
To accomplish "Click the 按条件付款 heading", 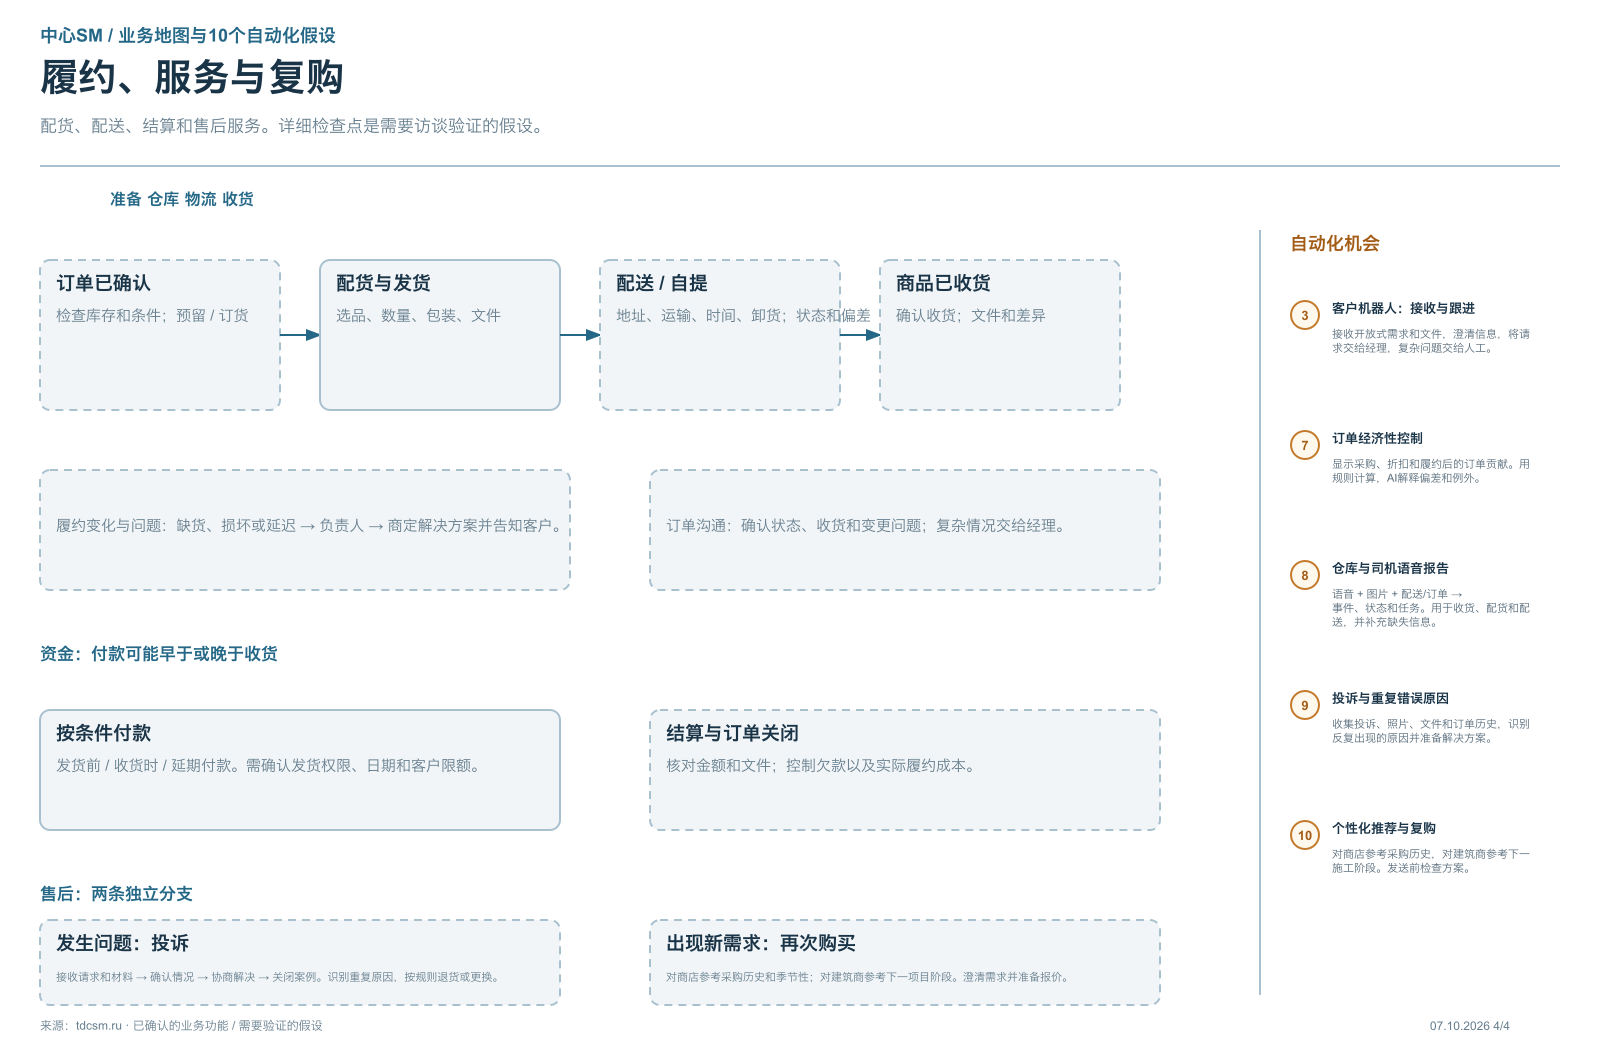I will click(103, 733).
